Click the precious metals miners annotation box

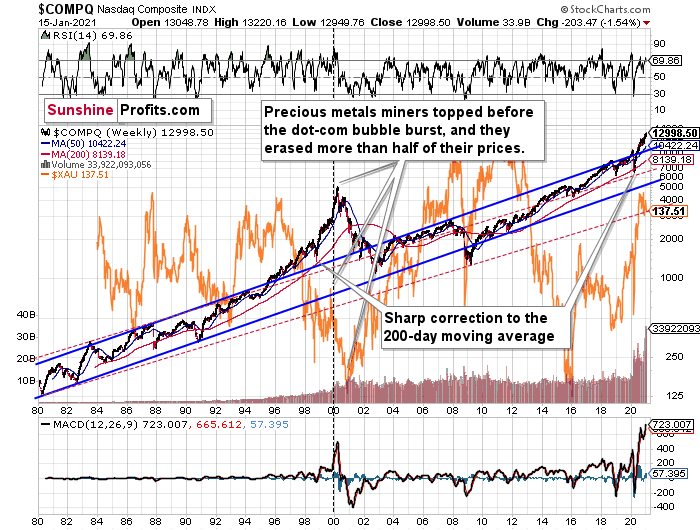coord(403,130)
